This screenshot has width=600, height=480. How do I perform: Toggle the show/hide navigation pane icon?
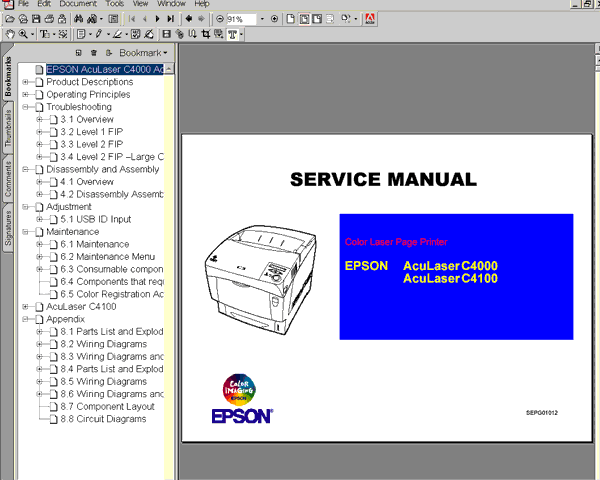pyautogui.click(x=113, y=19)
